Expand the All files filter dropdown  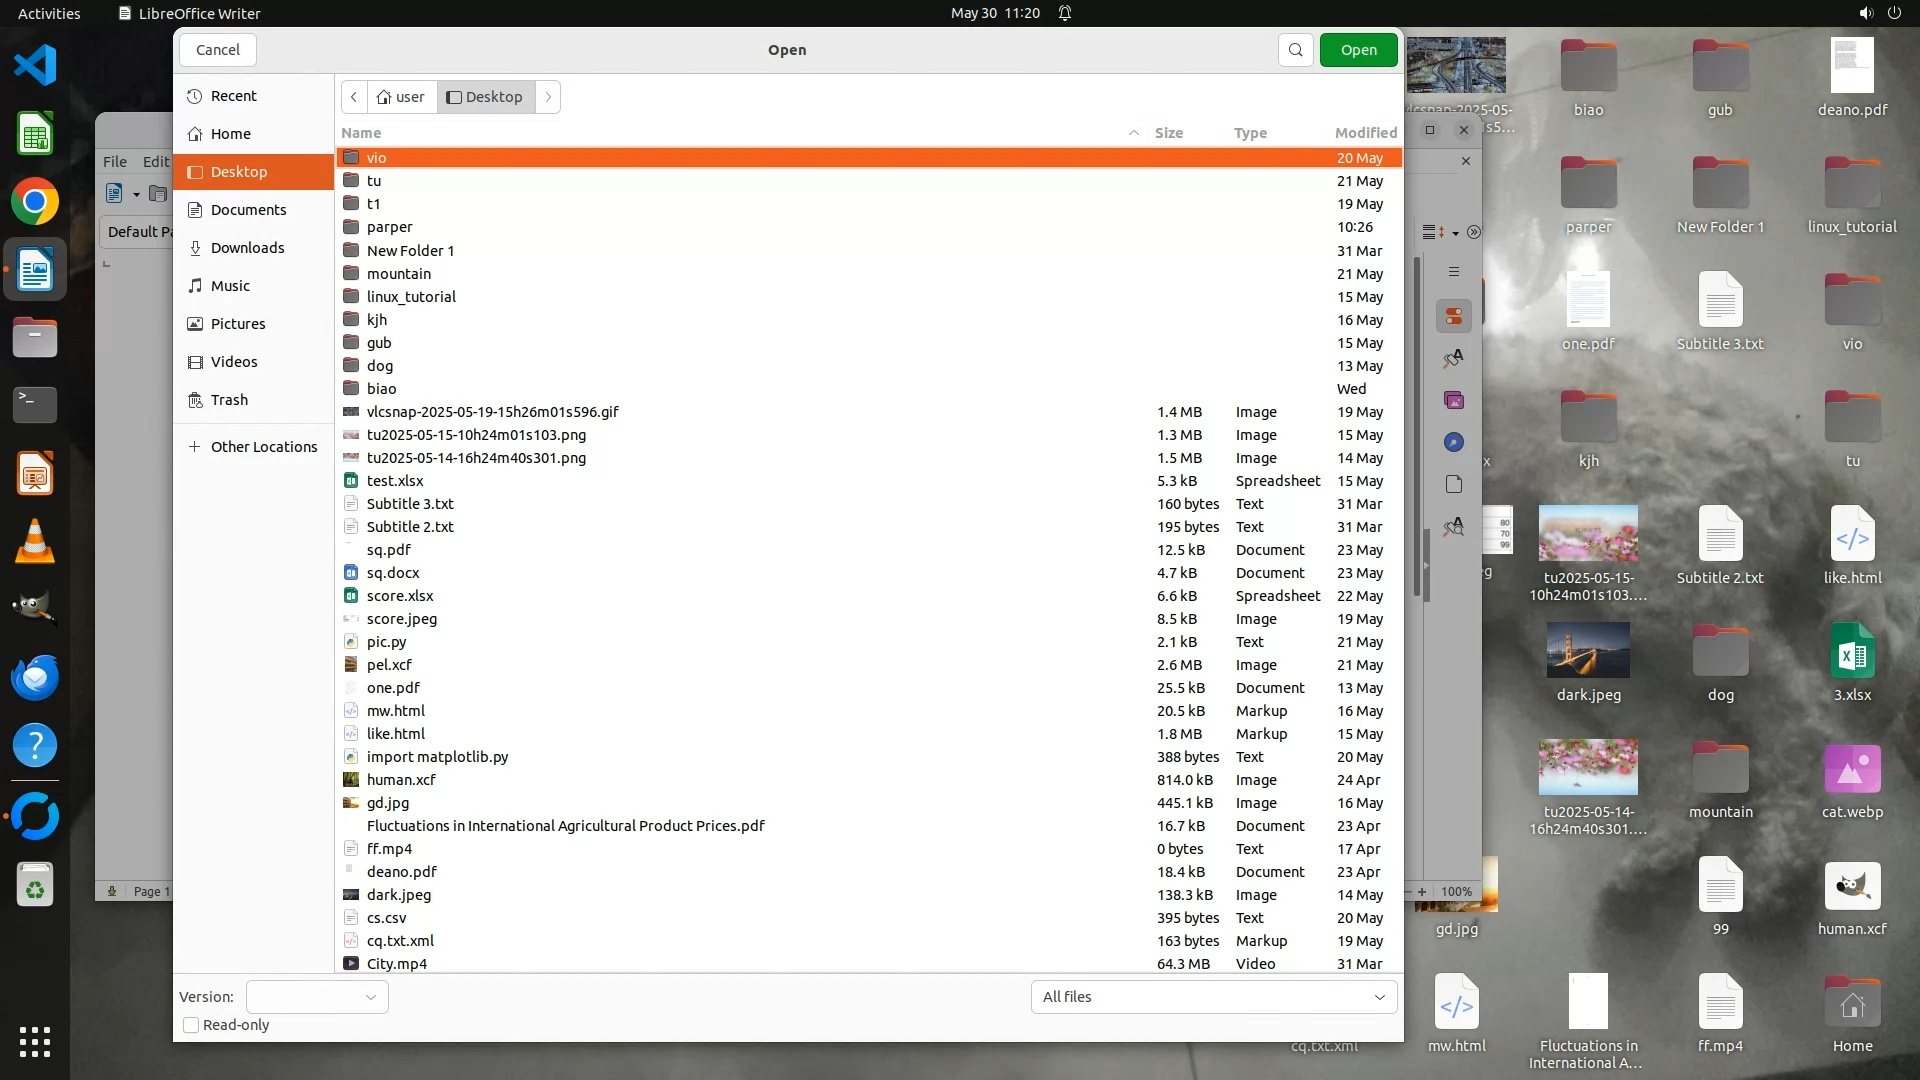1213,997
